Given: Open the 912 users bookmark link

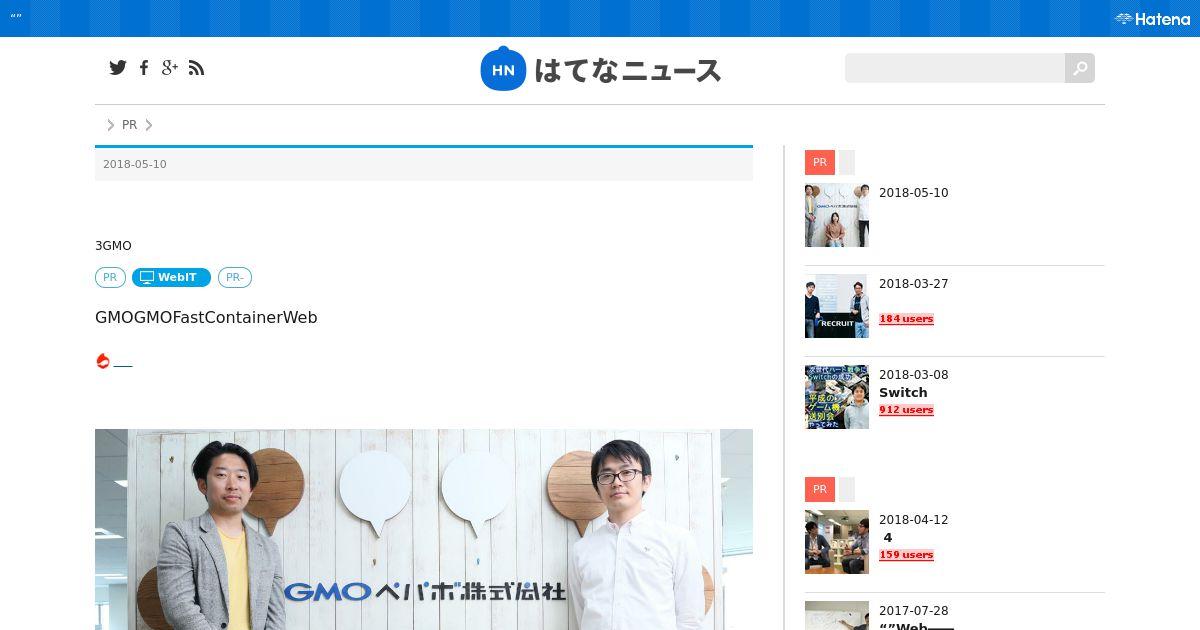Looking at the screenshot, I should 906,410.
